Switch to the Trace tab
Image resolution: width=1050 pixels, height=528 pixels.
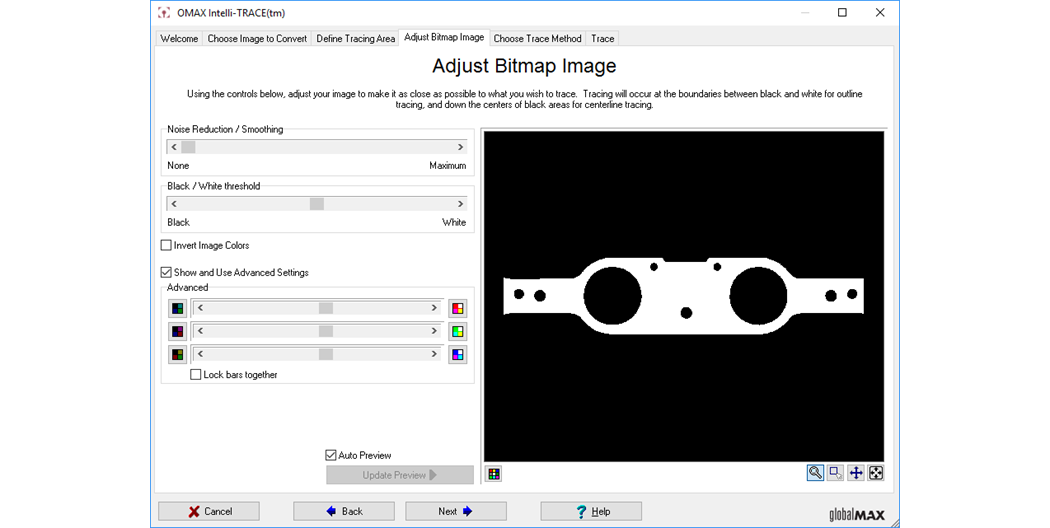click(x=603, y=39)
